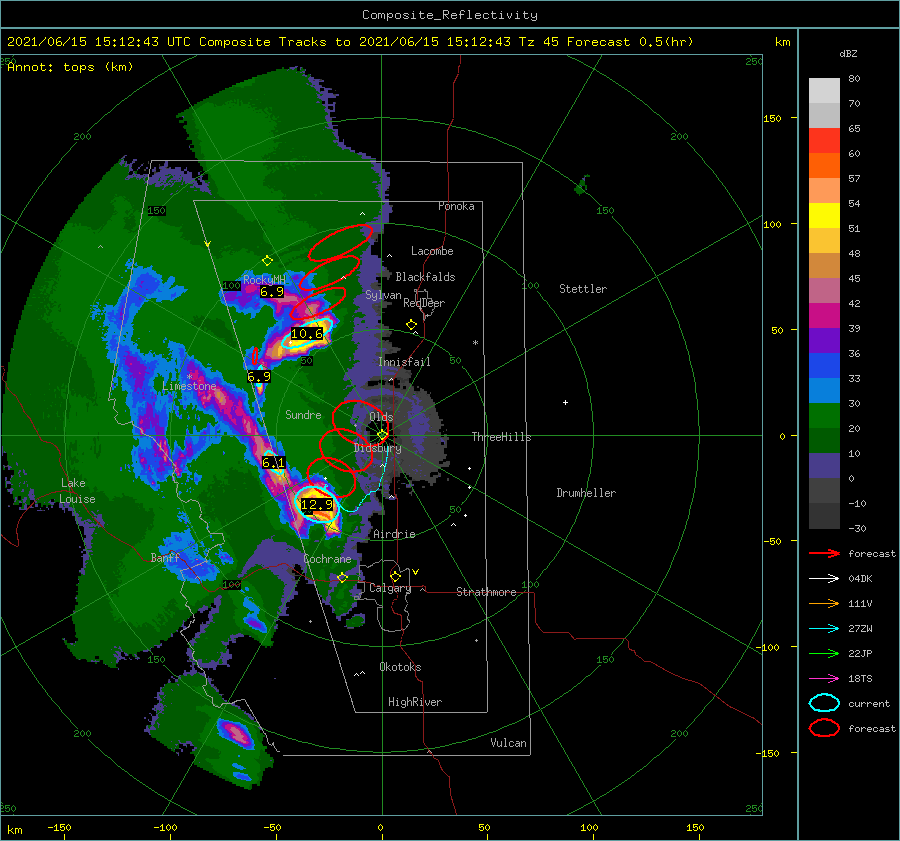Click the white 04DK arrow in legend
The height and width of the screenshot is (841, 900).
click(824, 578)
